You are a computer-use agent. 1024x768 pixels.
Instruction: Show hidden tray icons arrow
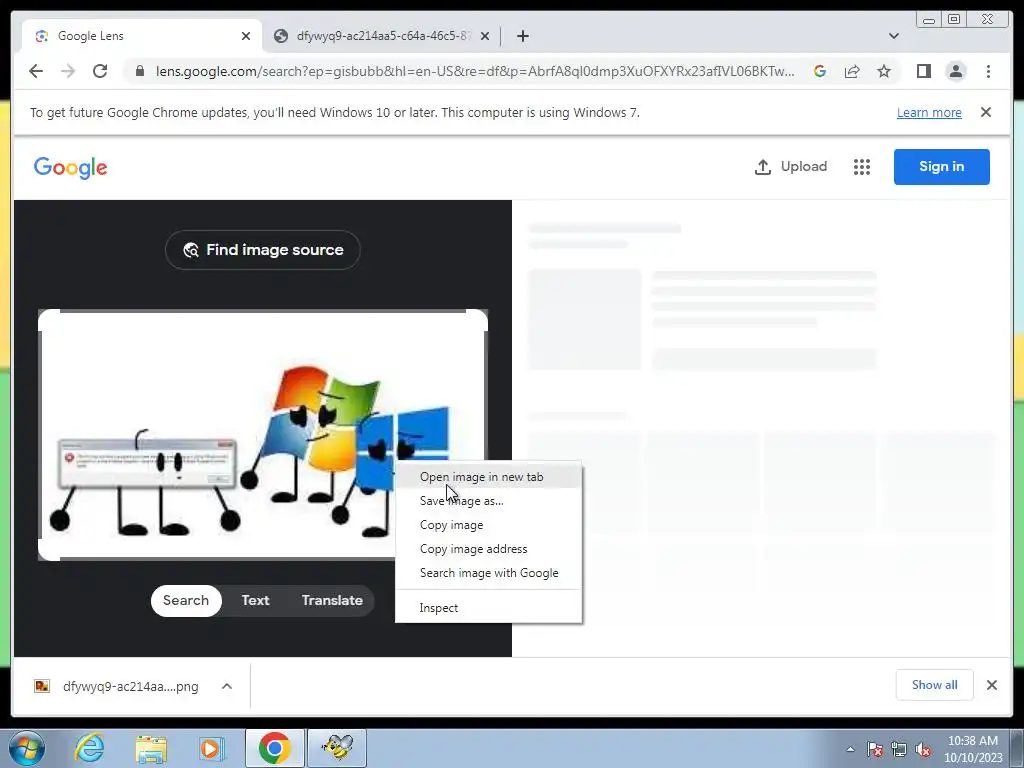tap(850, 749)
